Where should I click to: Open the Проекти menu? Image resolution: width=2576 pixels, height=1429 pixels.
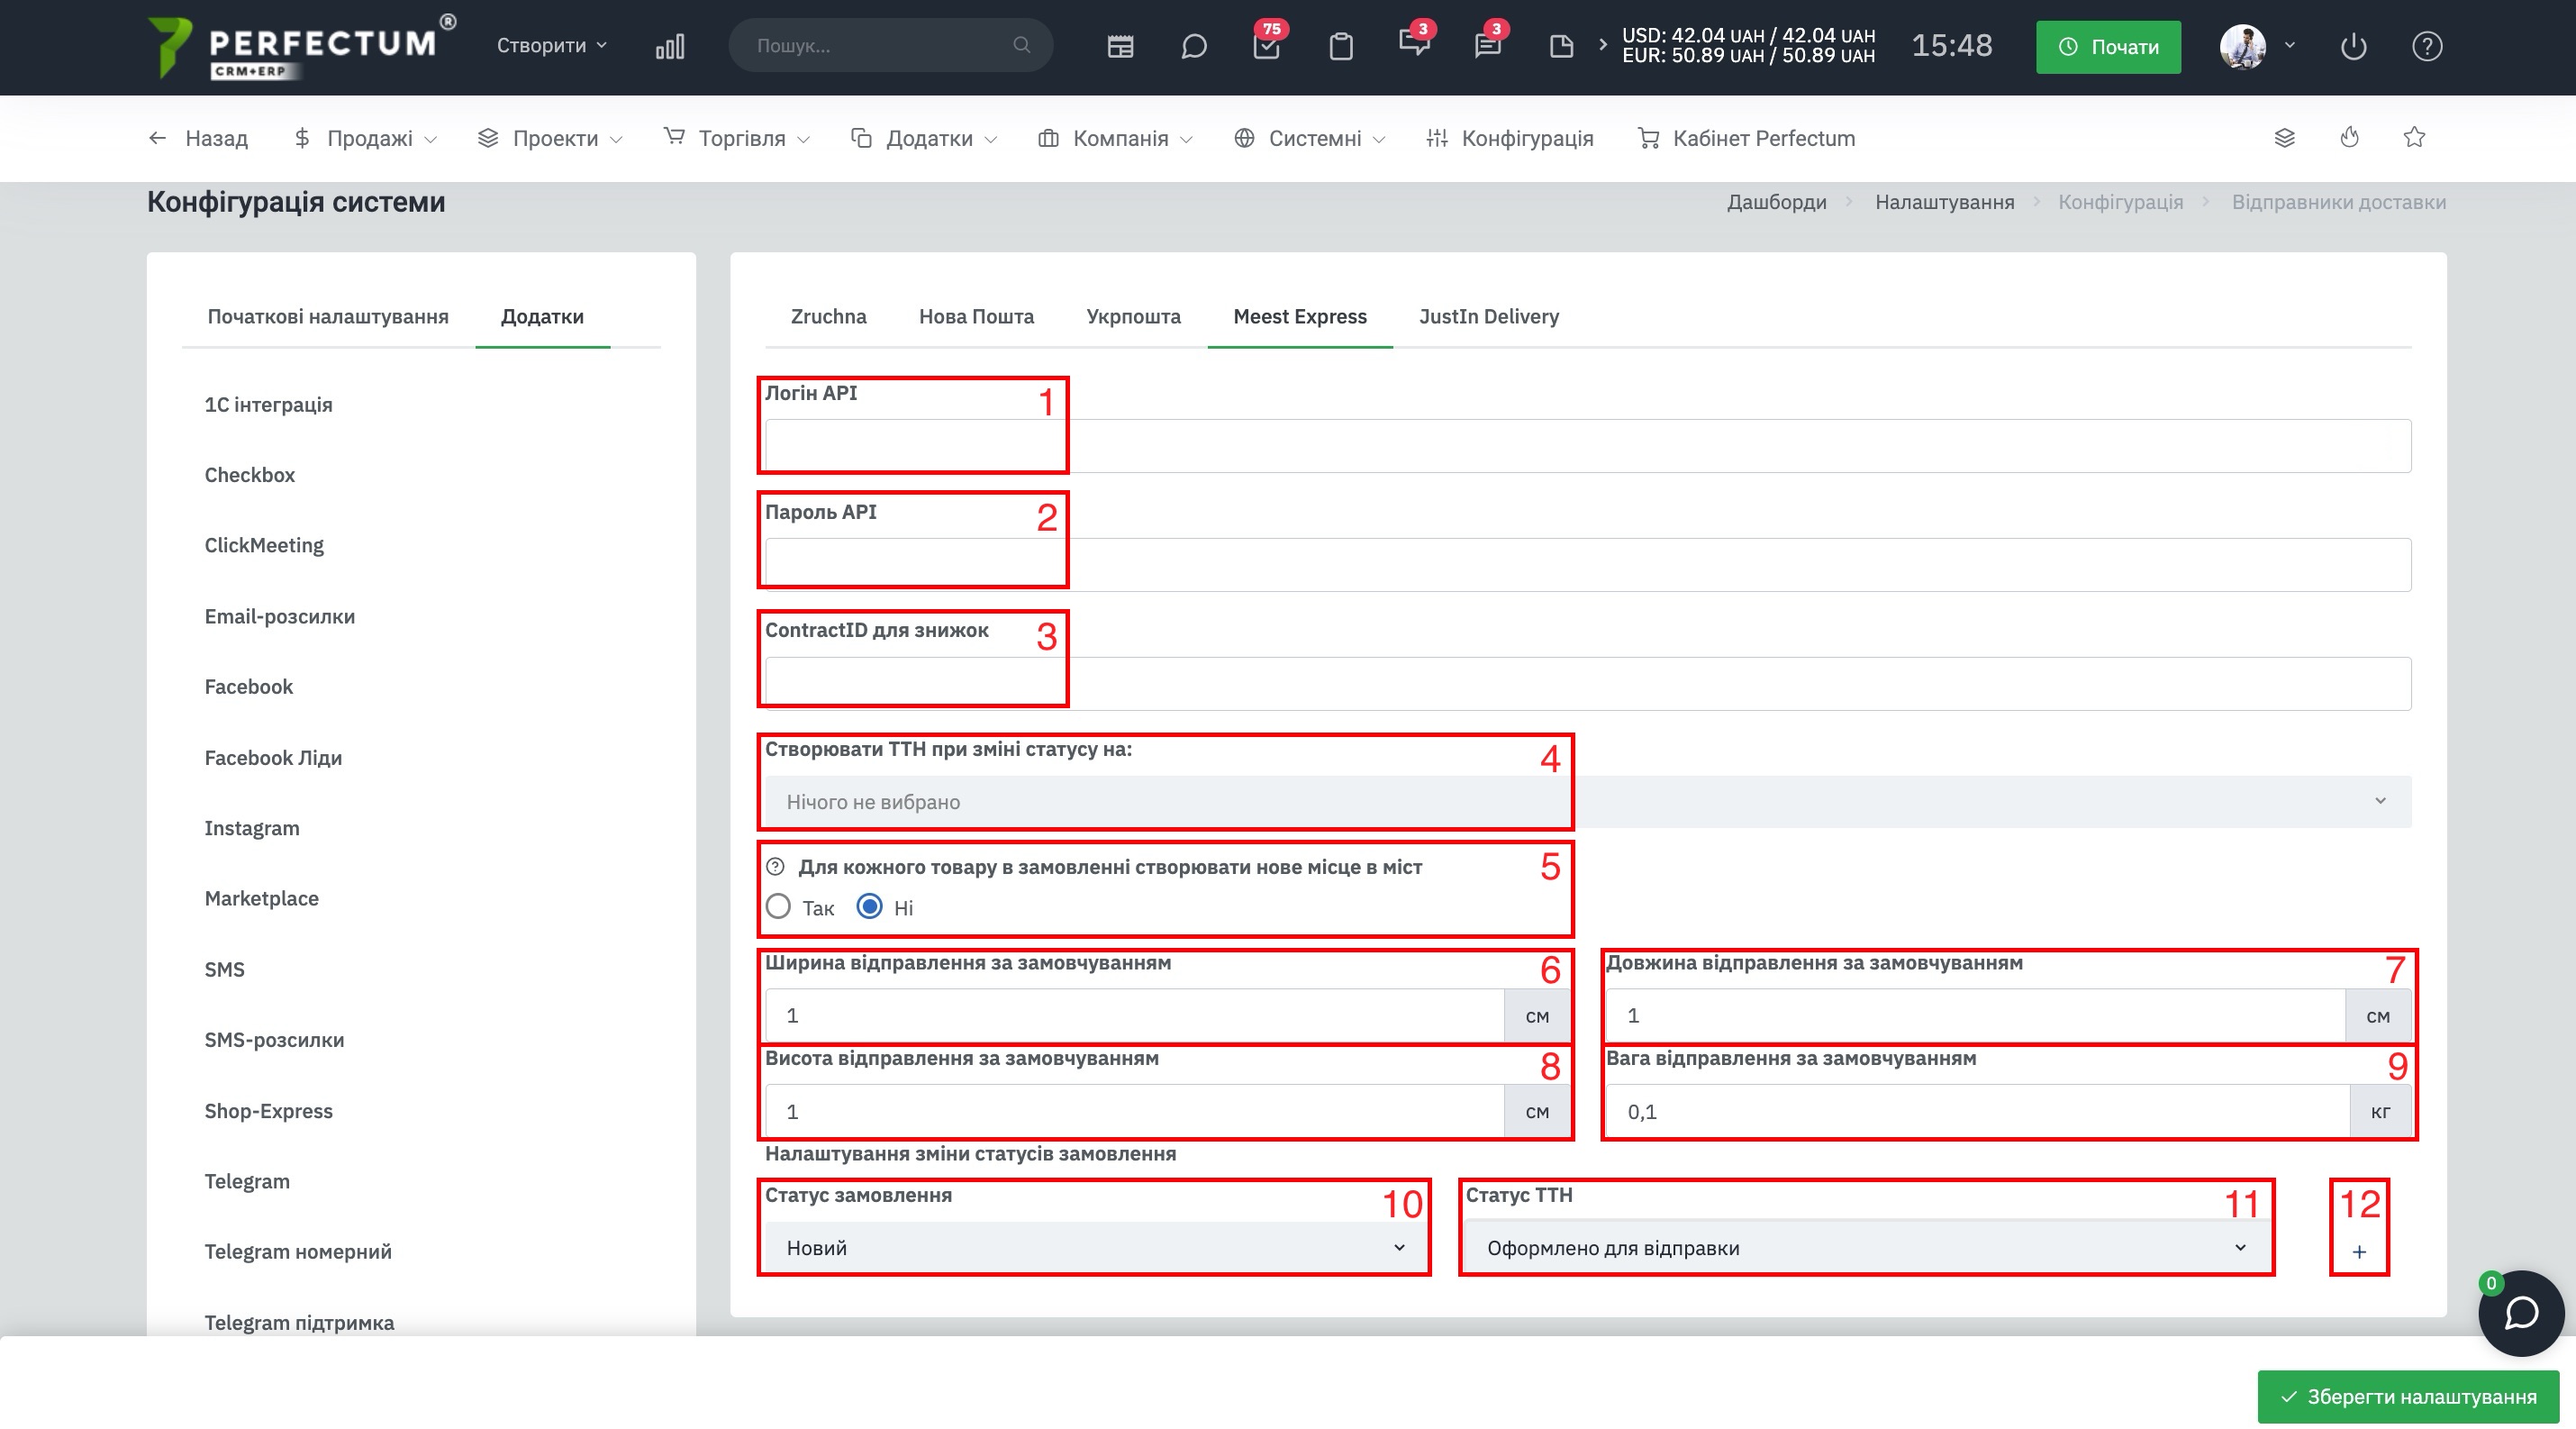(x=550, y=138)
